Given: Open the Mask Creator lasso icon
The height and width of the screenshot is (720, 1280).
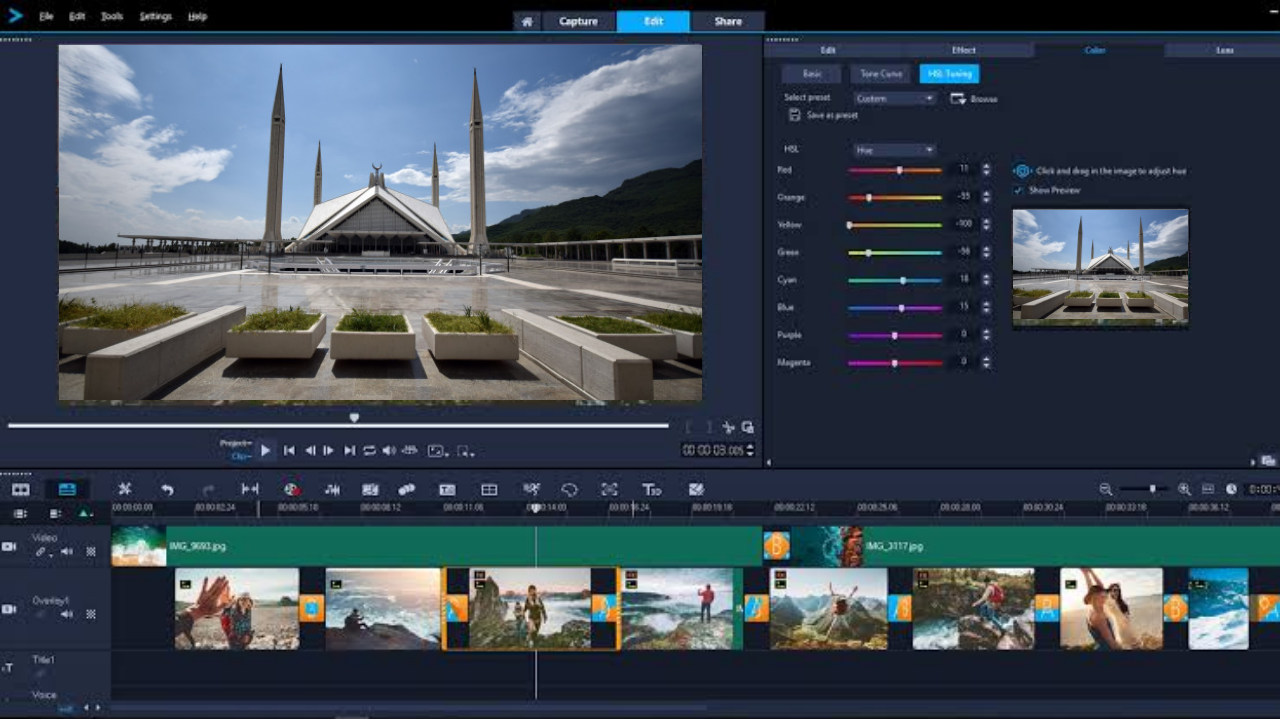Looking at the screenshot, I should [569, 489].
